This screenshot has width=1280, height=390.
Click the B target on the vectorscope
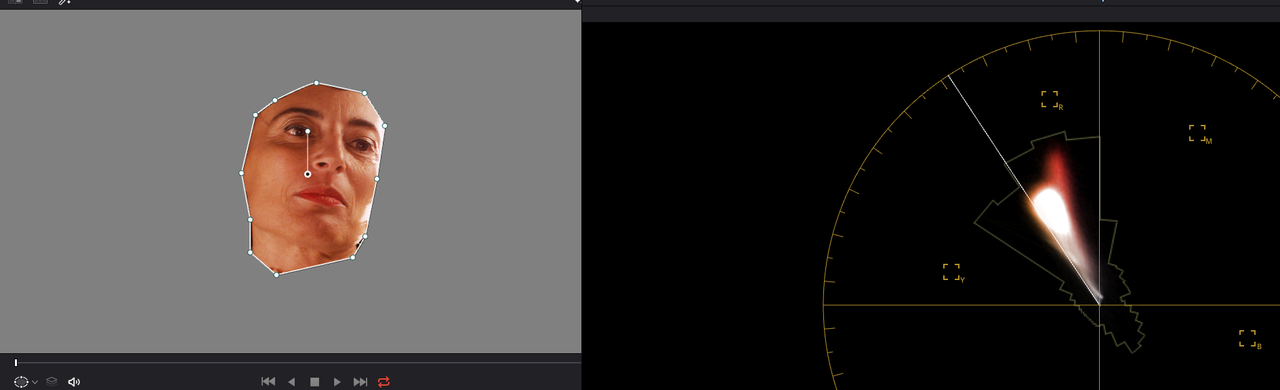1248,338
